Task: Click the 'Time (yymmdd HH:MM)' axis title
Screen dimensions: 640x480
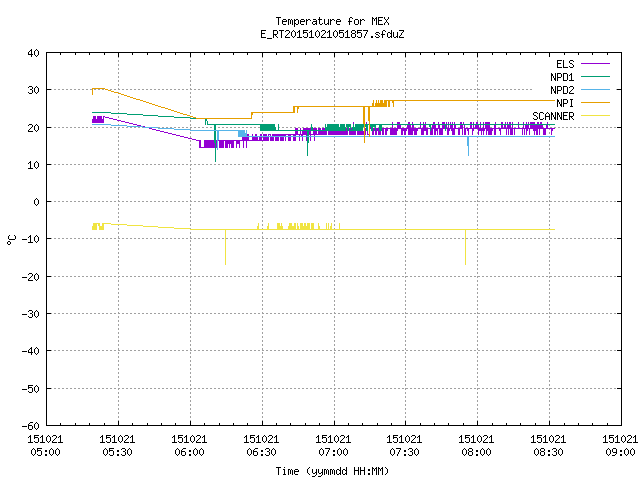Action: coord(332,471)
